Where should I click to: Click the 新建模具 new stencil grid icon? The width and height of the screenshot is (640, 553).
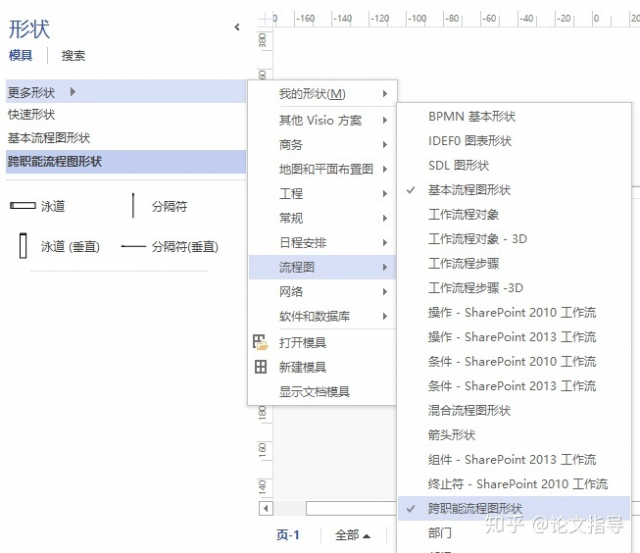260,367
